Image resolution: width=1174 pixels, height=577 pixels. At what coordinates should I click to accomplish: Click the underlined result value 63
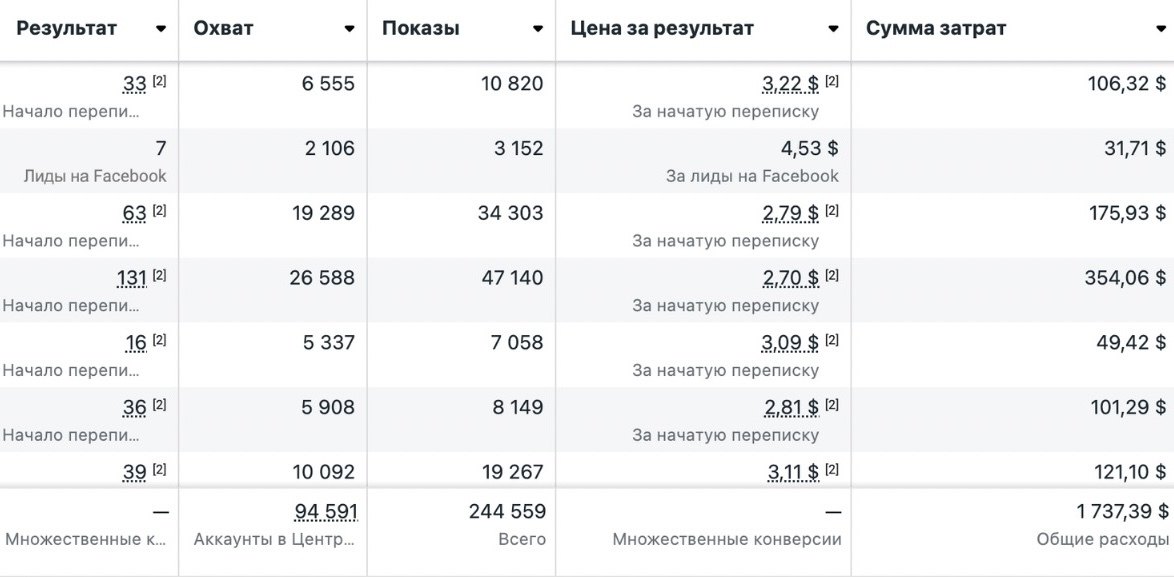(x=134, y=213)
